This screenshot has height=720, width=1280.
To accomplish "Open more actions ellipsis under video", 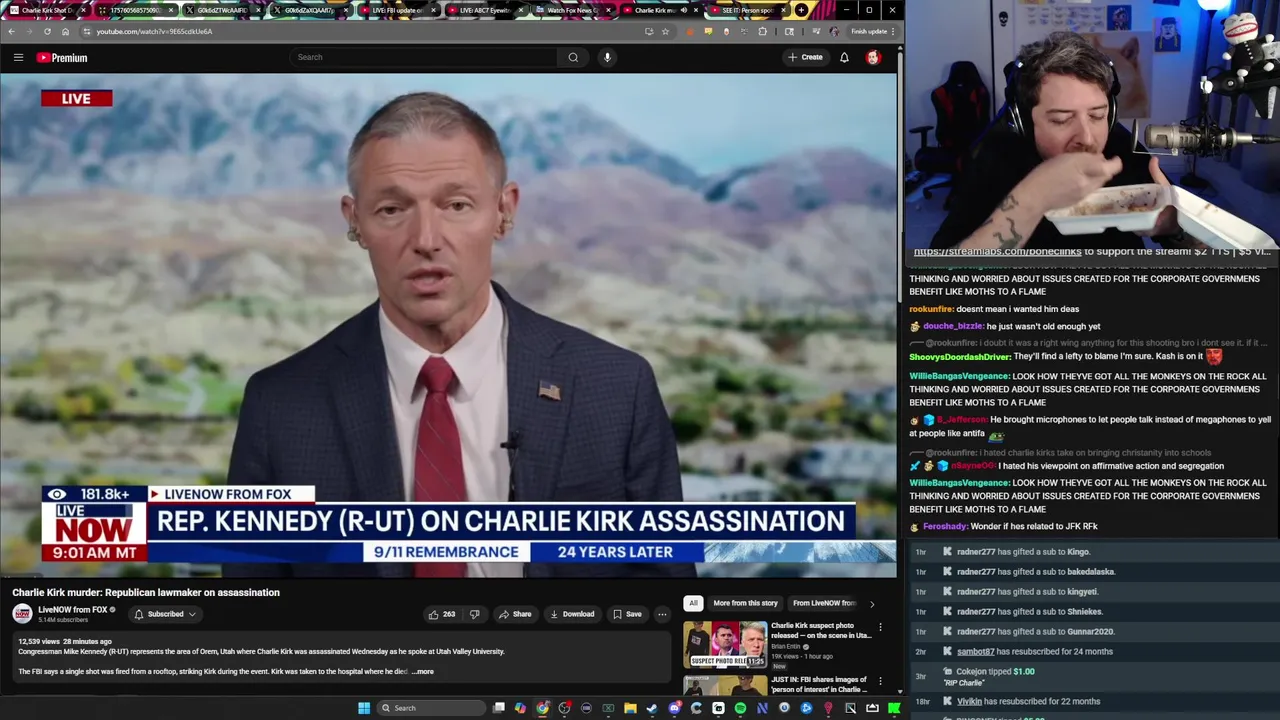I will pyautogui.click(x=662, y=614).
